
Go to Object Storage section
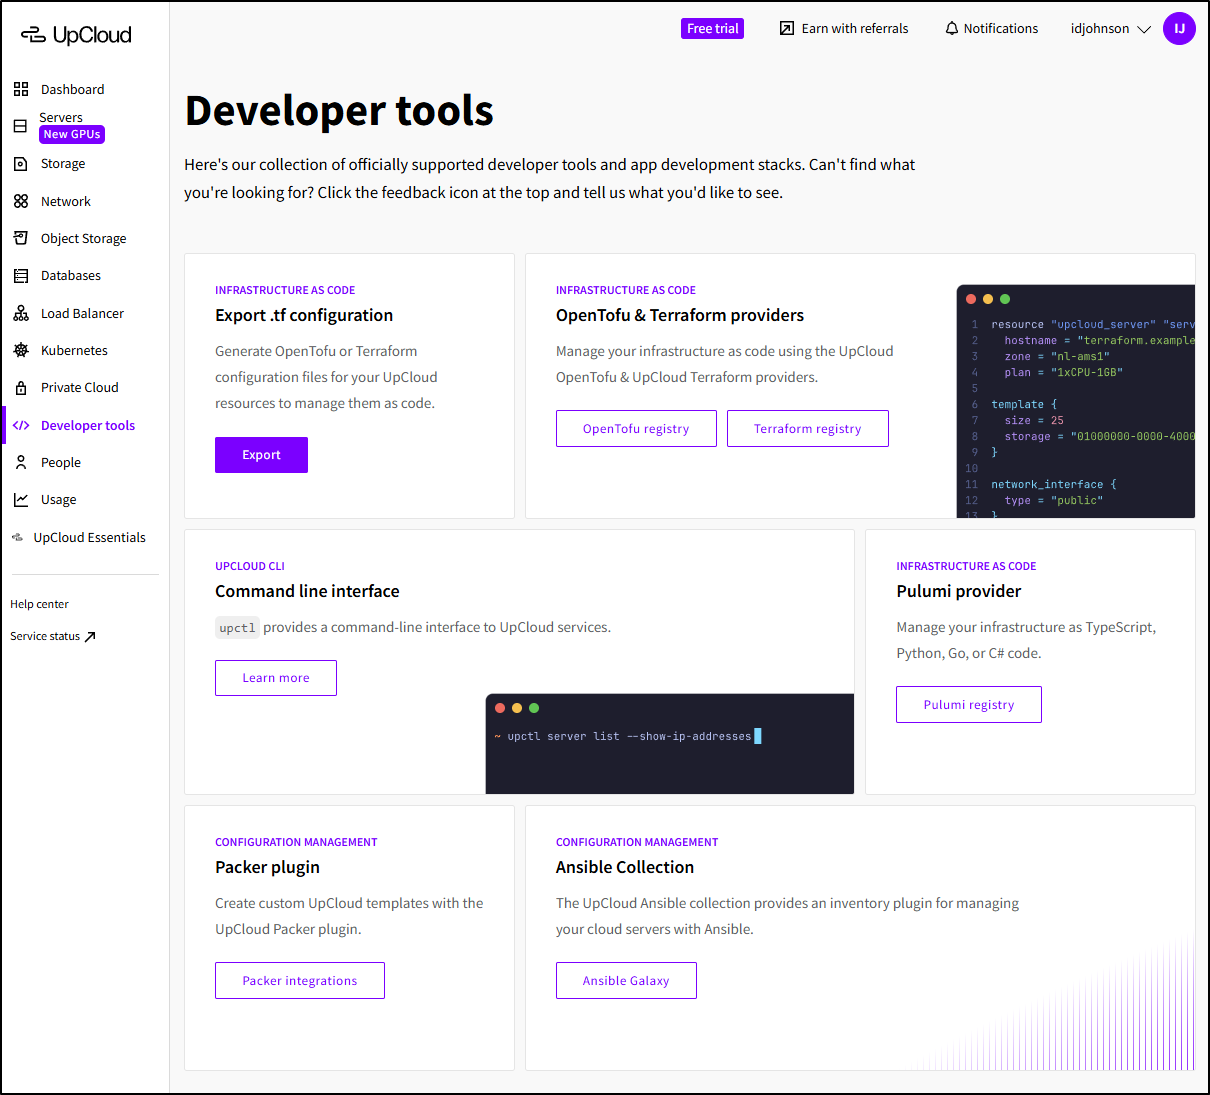pos(83,239)
